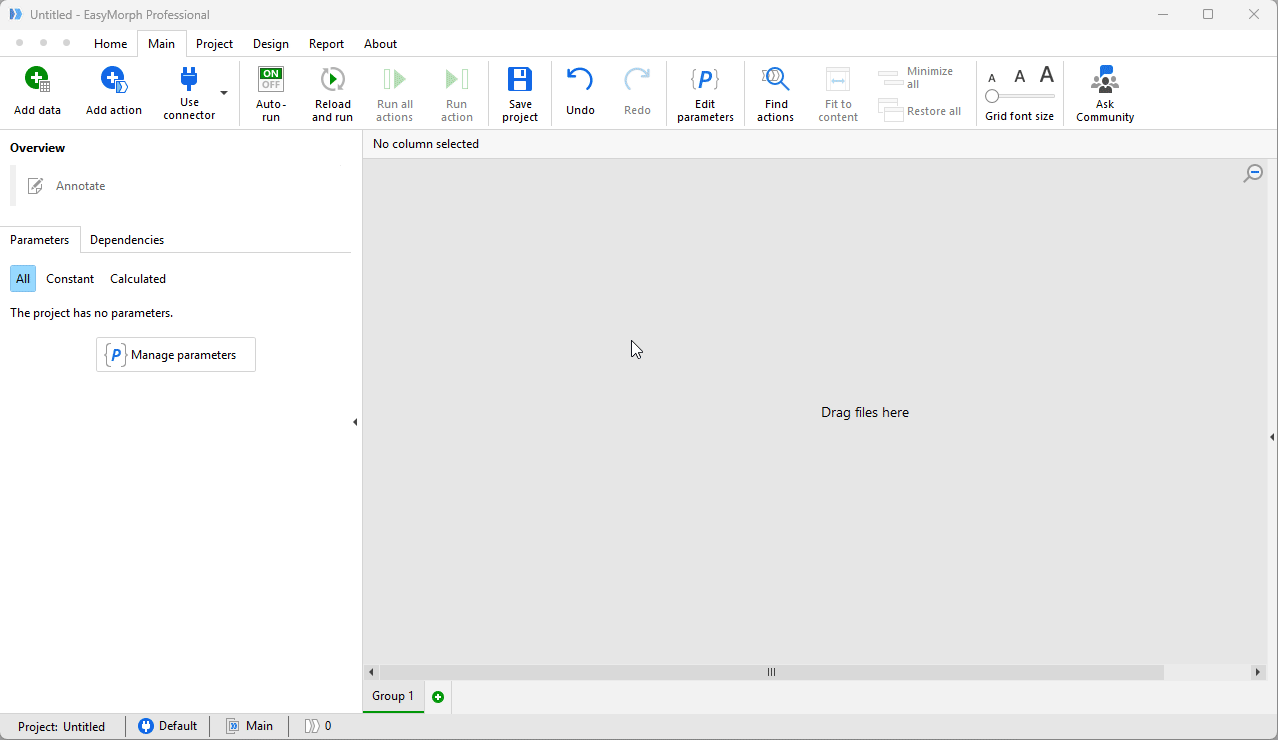Click the Annotate button
This screenshot has width=1278, height=740.
point(66,186)
